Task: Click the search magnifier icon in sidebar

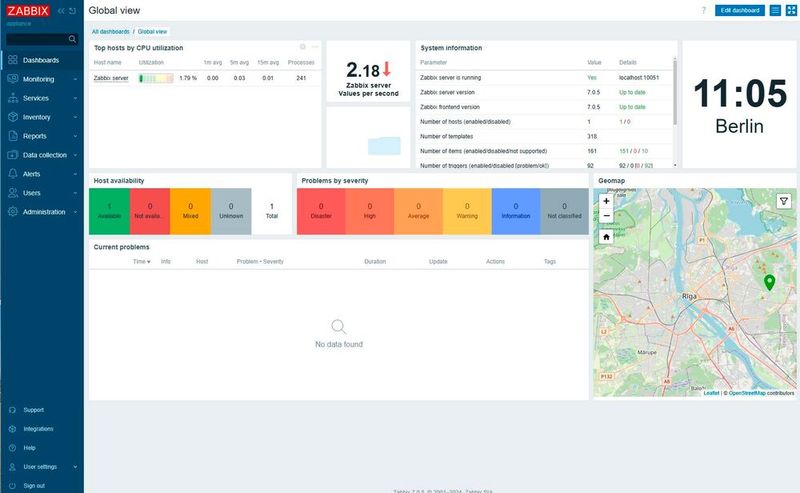Action: click(72, 39)
